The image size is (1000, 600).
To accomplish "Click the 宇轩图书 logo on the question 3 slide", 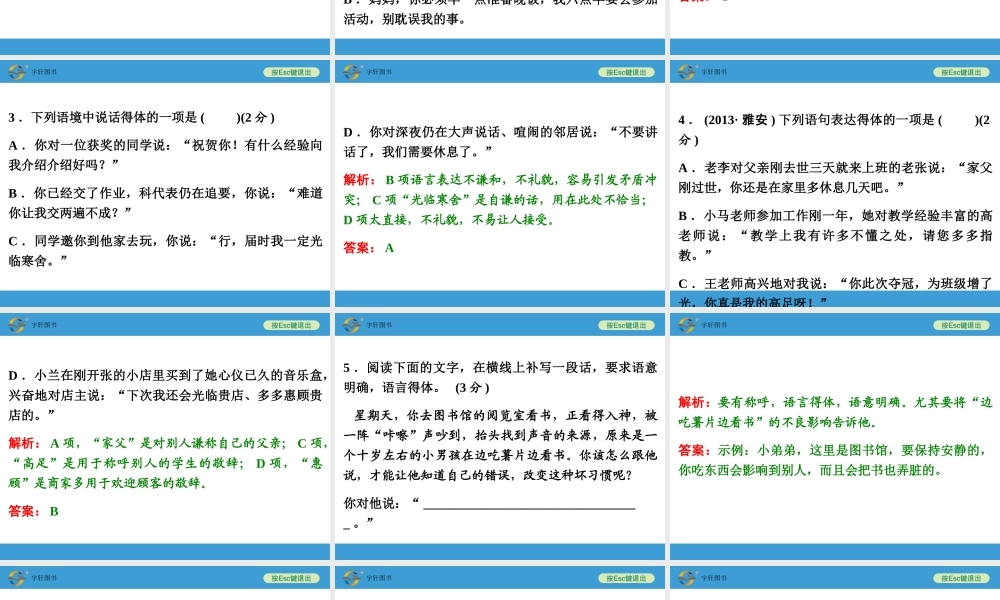I will point(33,72).
